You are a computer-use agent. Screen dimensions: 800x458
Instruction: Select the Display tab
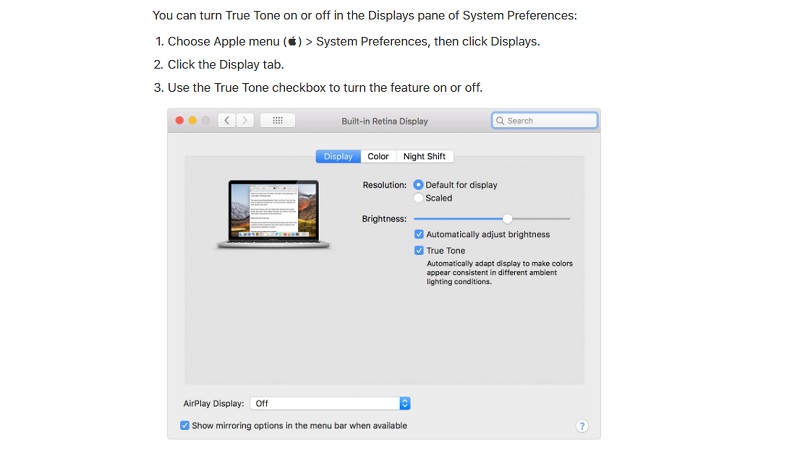pyautogui.click(x=338, y=157)
